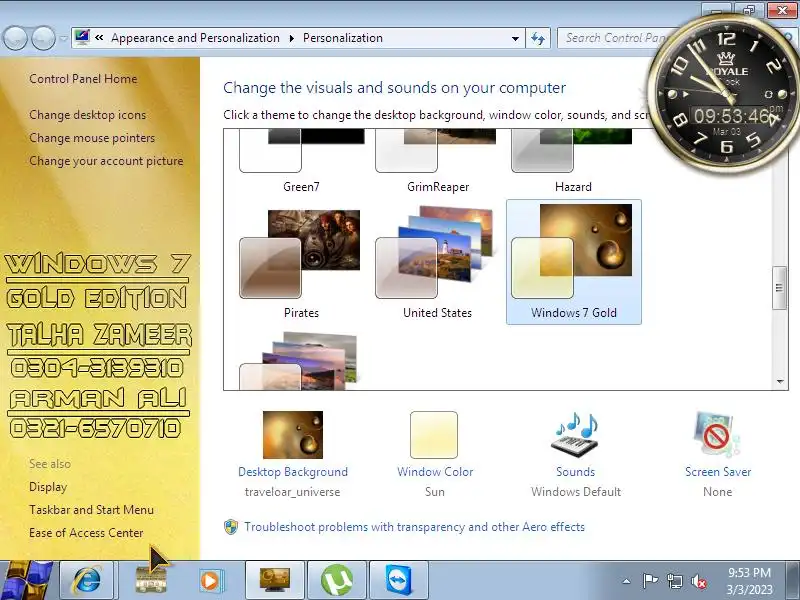The width and height of the screenshot is (800, 600).
Task: Apply the GrimReaper theme
Action: tap(437, 161)
